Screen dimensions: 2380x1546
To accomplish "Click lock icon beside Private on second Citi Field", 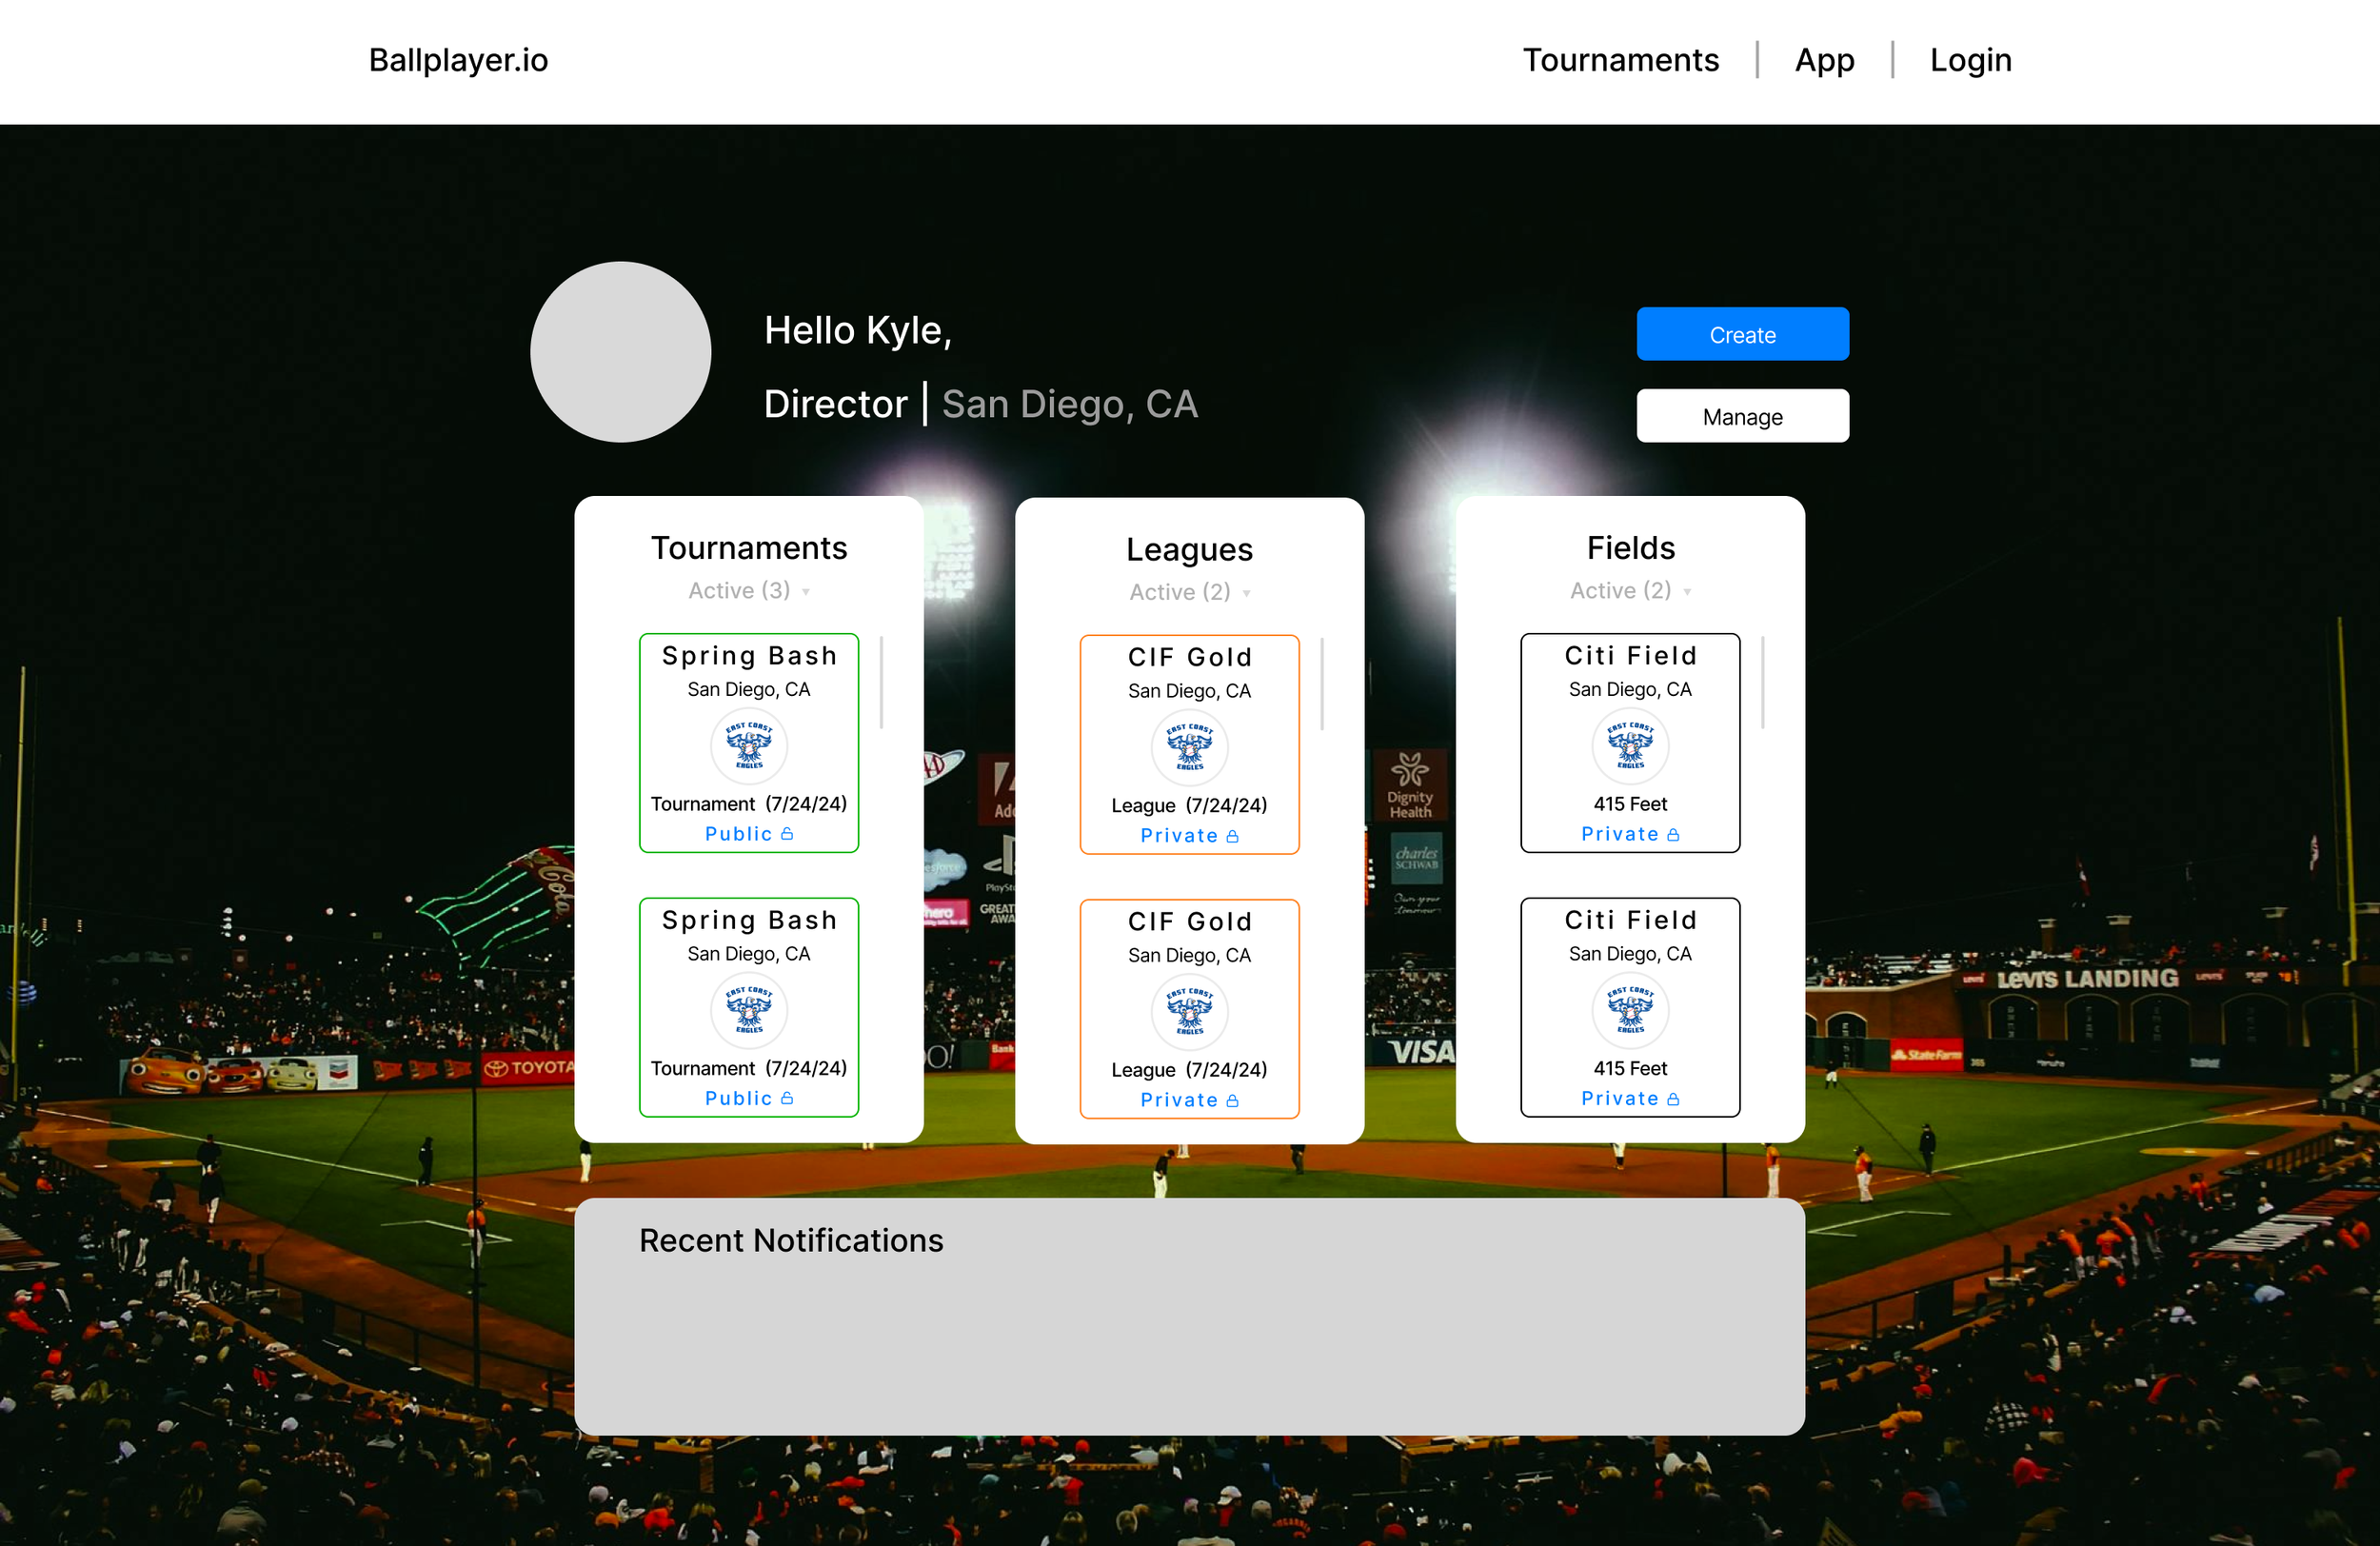I will tap(1673, 1099).
